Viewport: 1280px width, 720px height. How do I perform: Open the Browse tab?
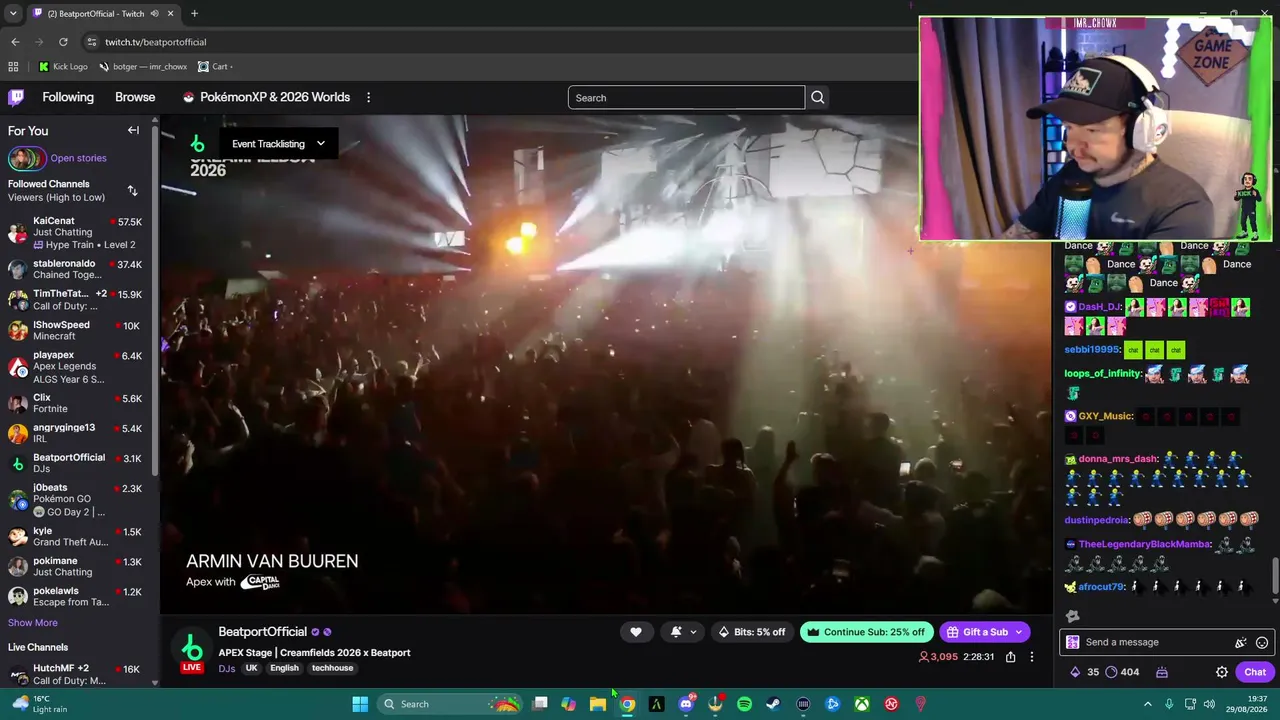coord(135,97)
